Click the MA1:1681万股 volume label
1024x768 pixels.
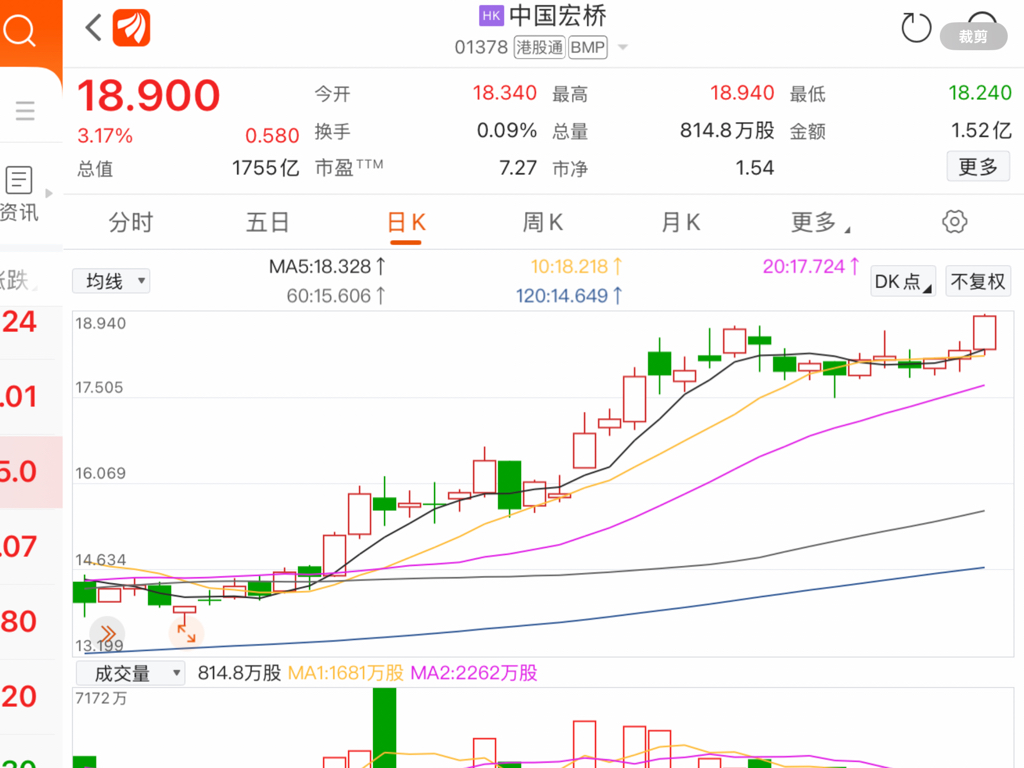click(345, 673)
